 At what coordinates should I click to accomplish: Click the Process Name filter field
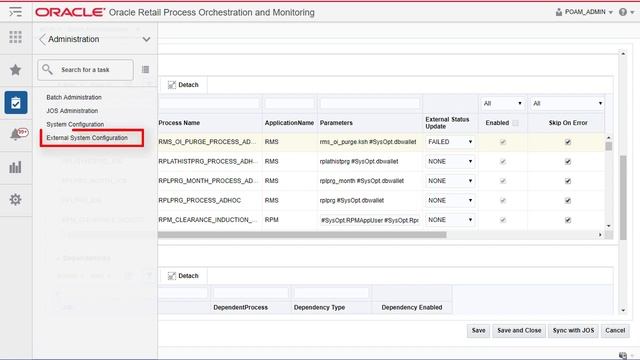(209, 104)
